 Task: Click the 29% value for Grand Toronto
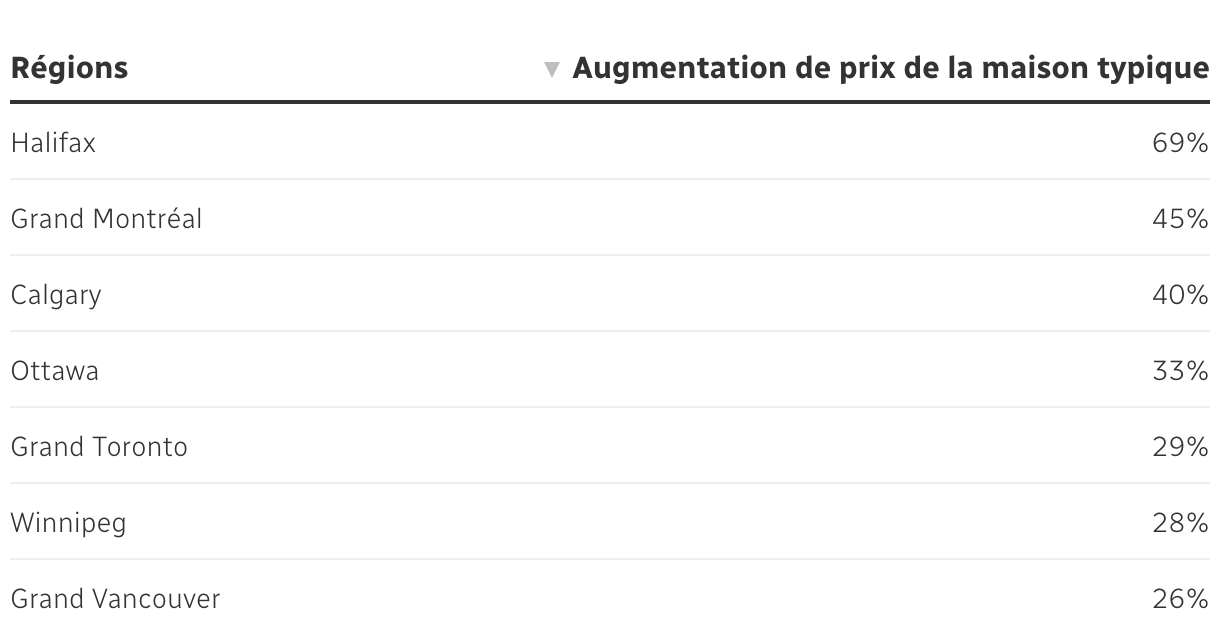click(x=1181, y=447)
